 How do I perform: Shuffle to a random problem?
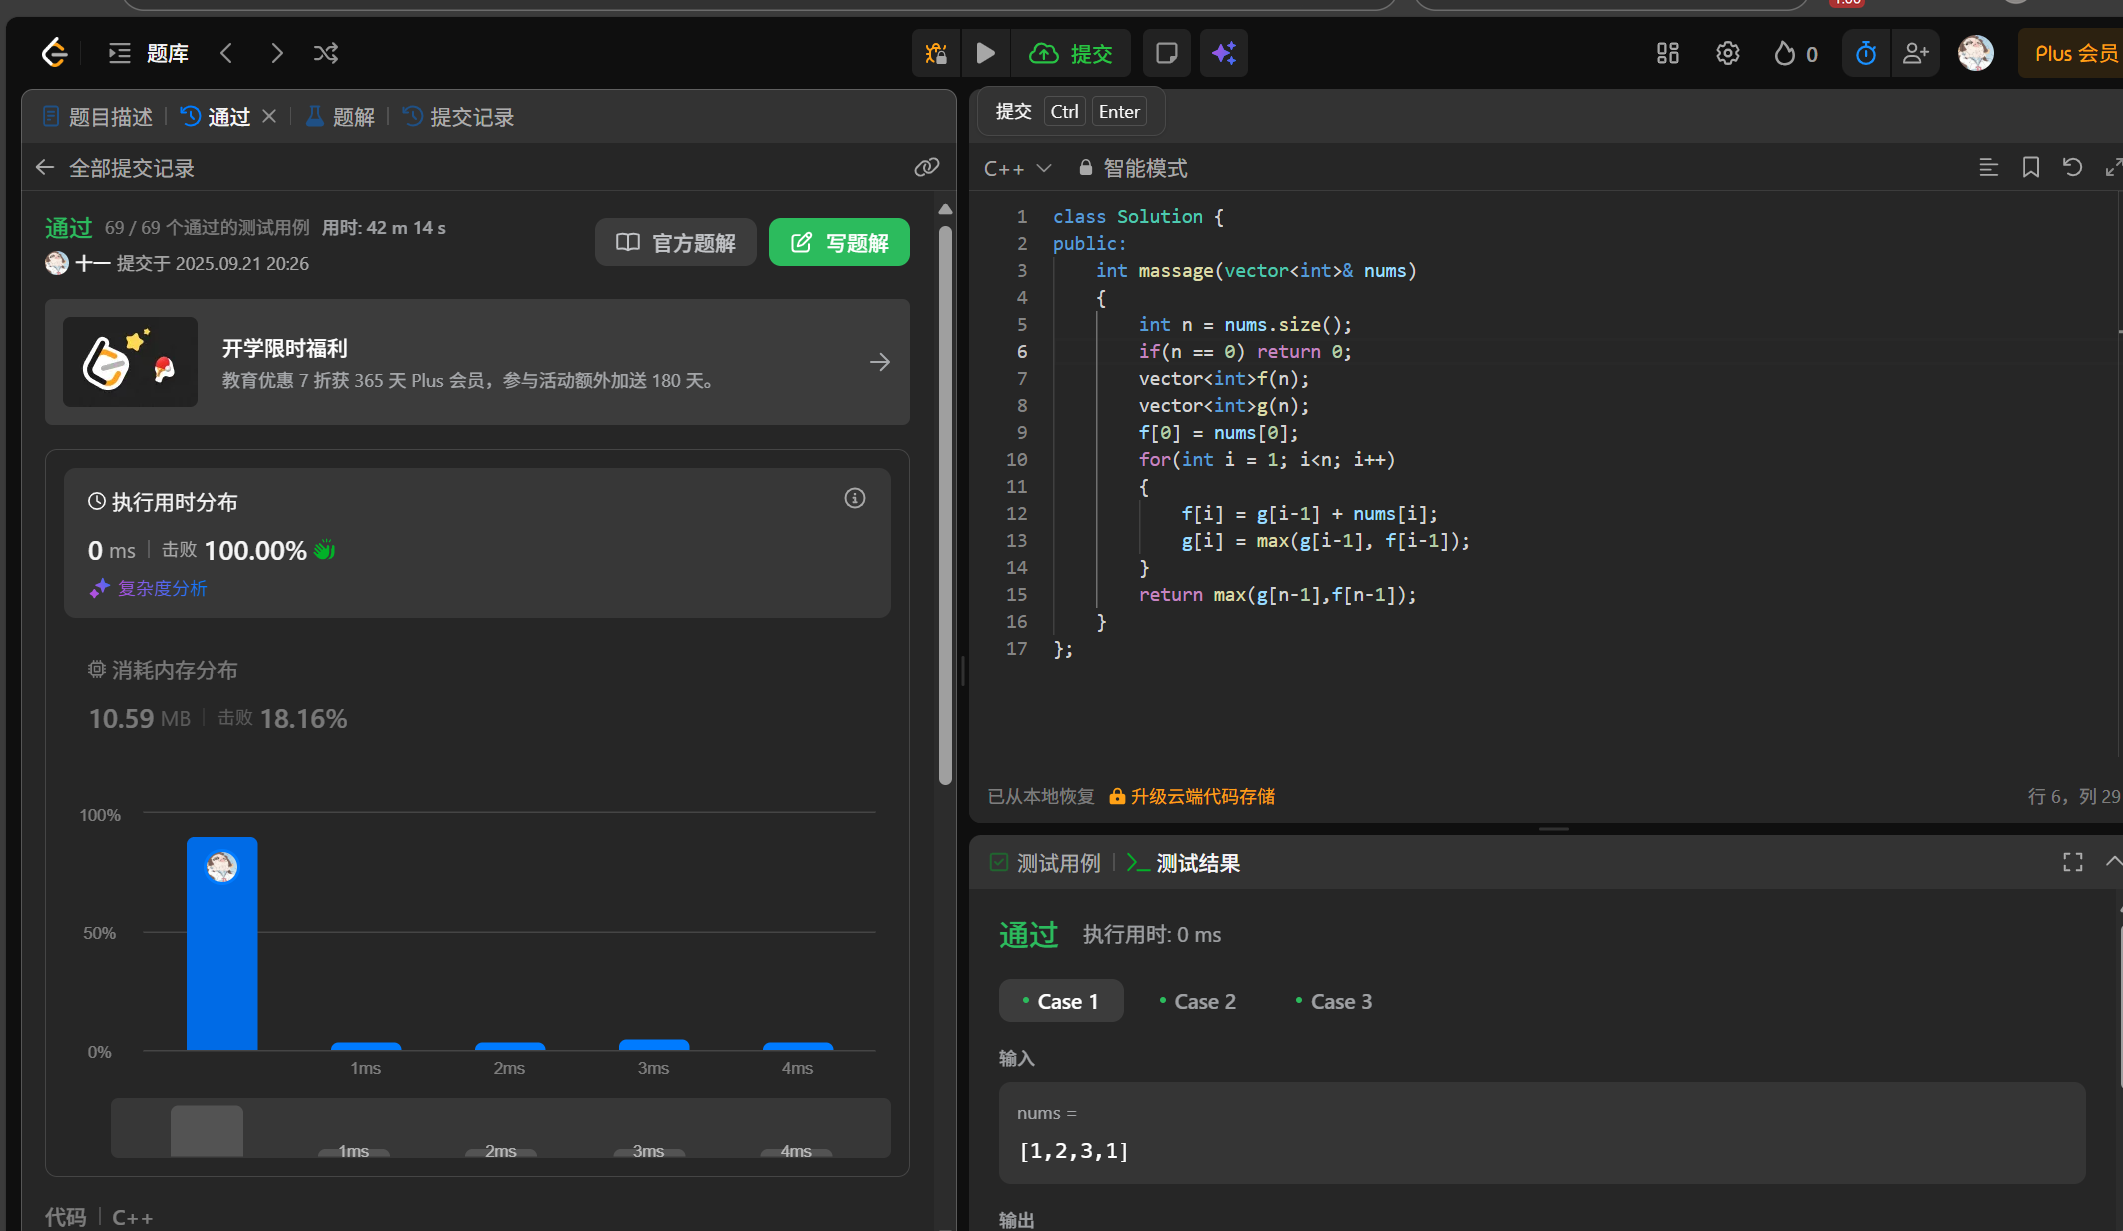326,53
